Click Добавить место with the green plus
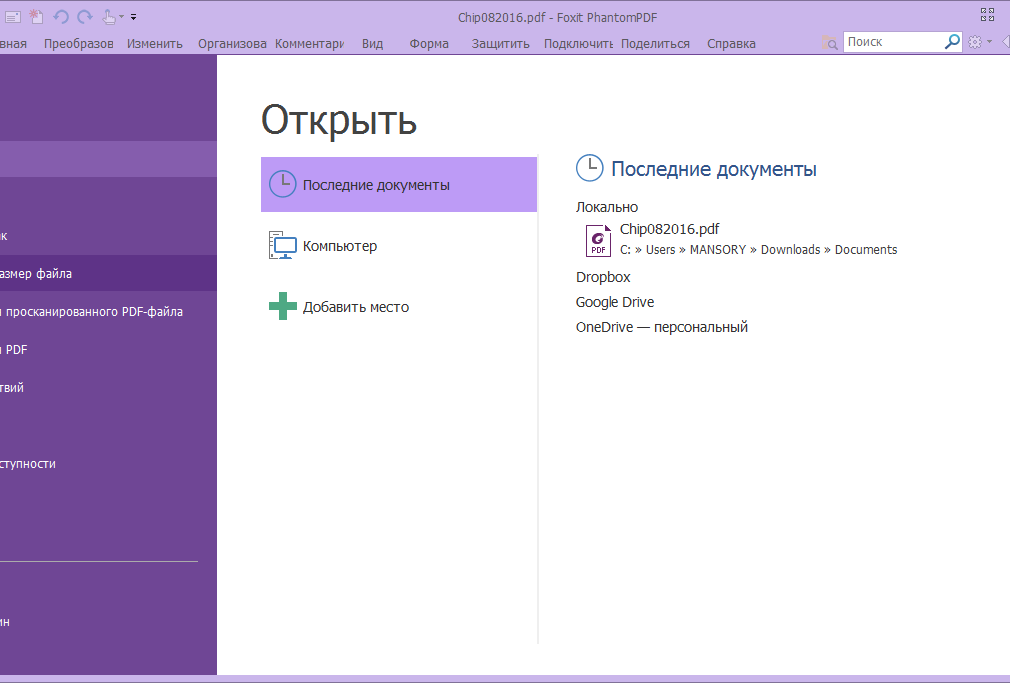This screenshot has height=683, width=1010. pos(399,307)
